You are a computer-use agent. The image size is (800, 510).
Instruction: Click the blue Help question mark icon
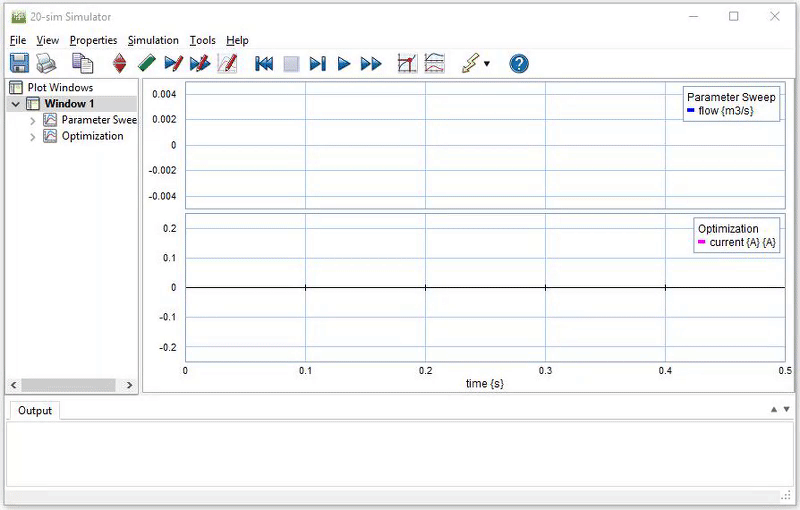click(x=518, y=64)
